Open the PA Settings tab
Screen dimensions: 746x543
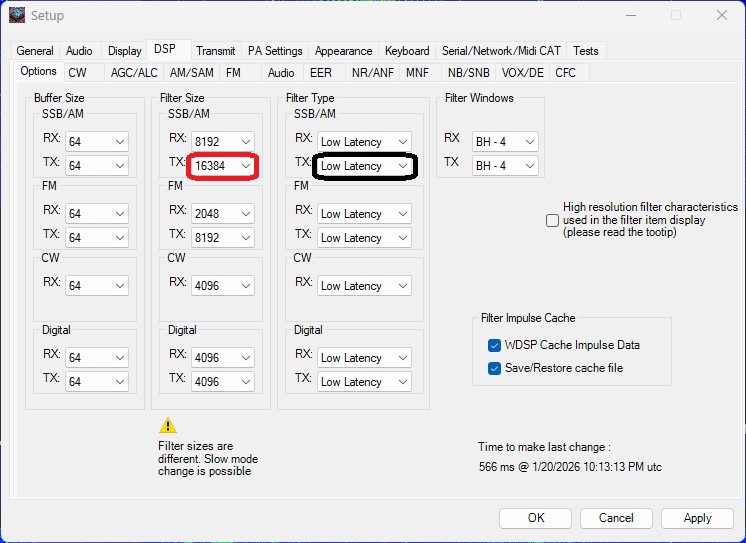pos(275,51)
